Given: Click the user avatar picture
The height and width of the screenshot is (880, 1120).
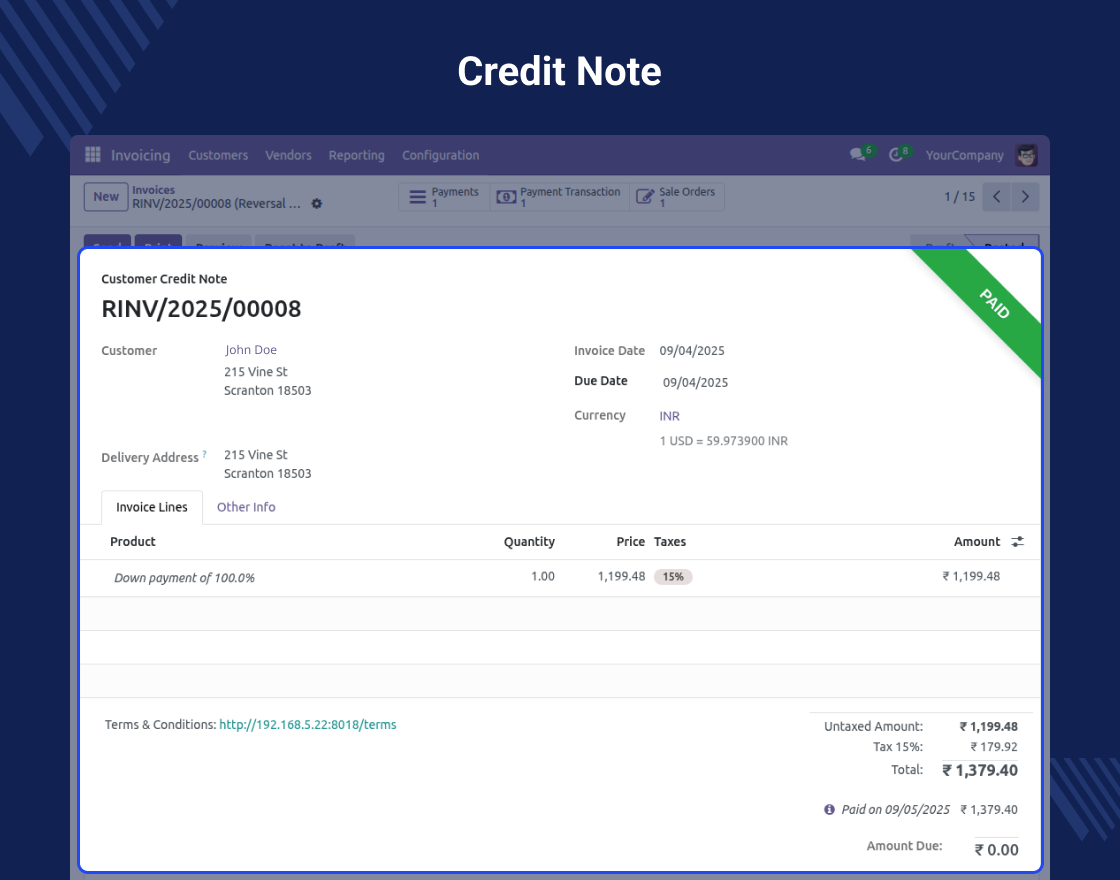Looking at the screenshot, I should (x=1026, y=155).
